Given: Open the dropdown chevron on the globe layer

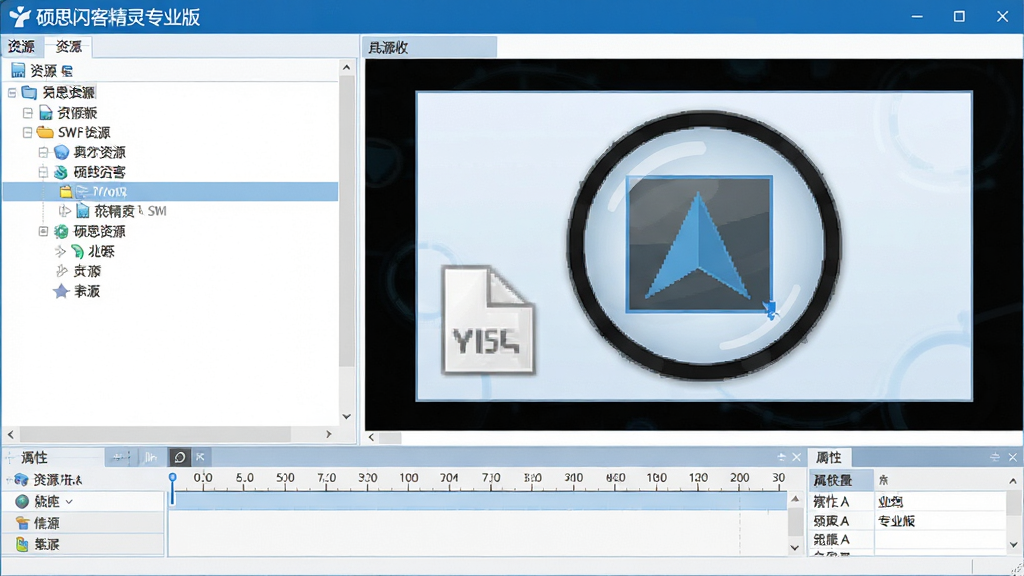Looking at the screenshot, I should click(x=69, y=502).
